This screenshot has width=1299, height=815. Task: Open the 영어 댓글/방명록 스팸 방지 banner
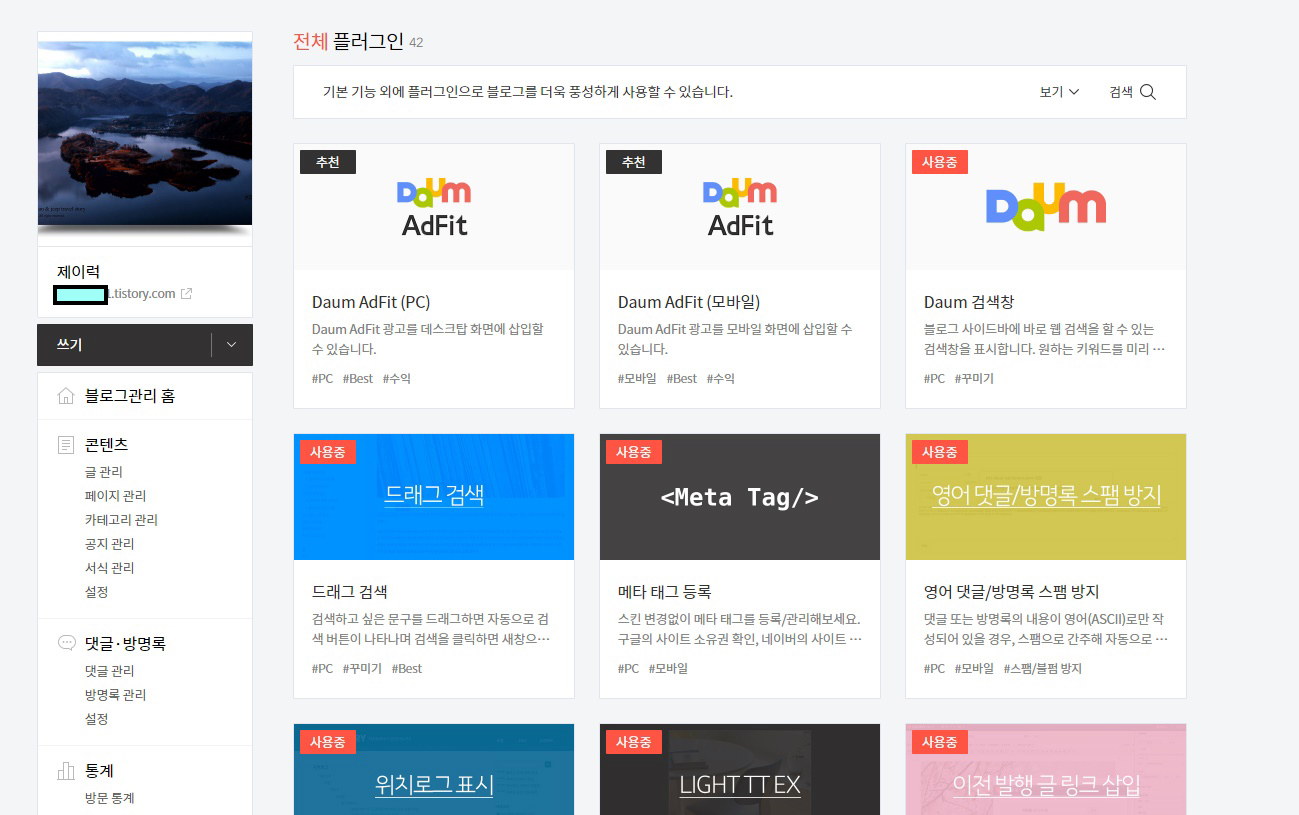(1046, 497)
